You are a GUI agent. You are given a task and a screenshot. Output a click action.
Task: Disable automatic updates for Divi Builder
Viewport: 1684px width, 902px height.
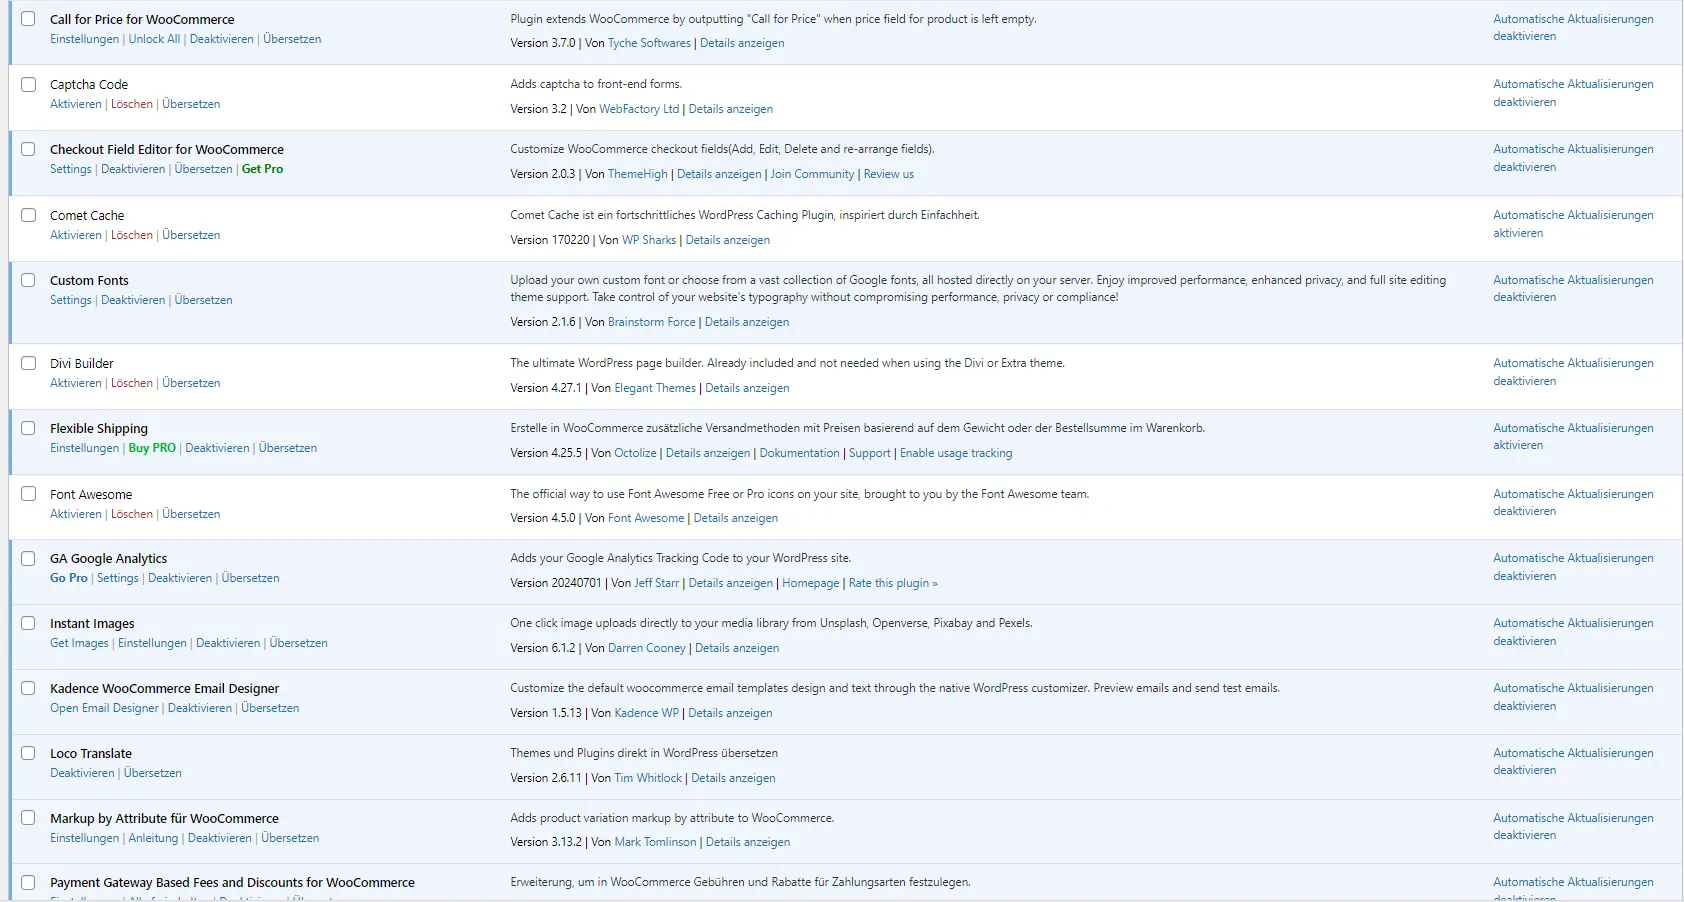tap(1573, 372)
